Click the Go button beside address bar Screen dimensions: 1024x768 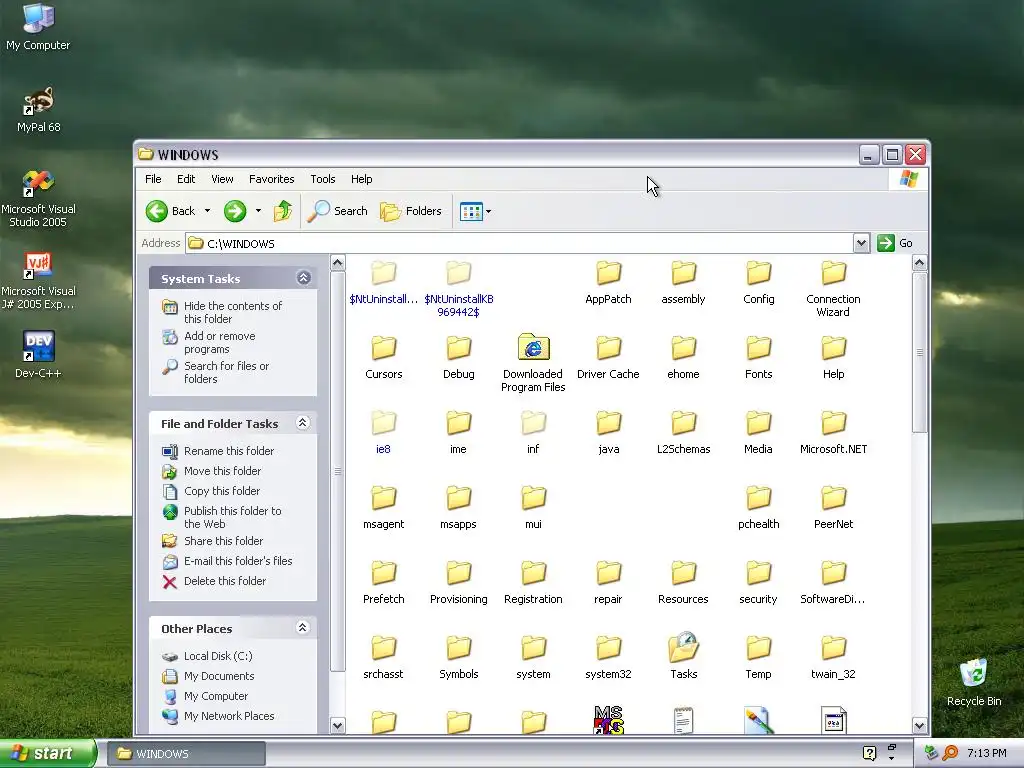[x=895, y=243]
